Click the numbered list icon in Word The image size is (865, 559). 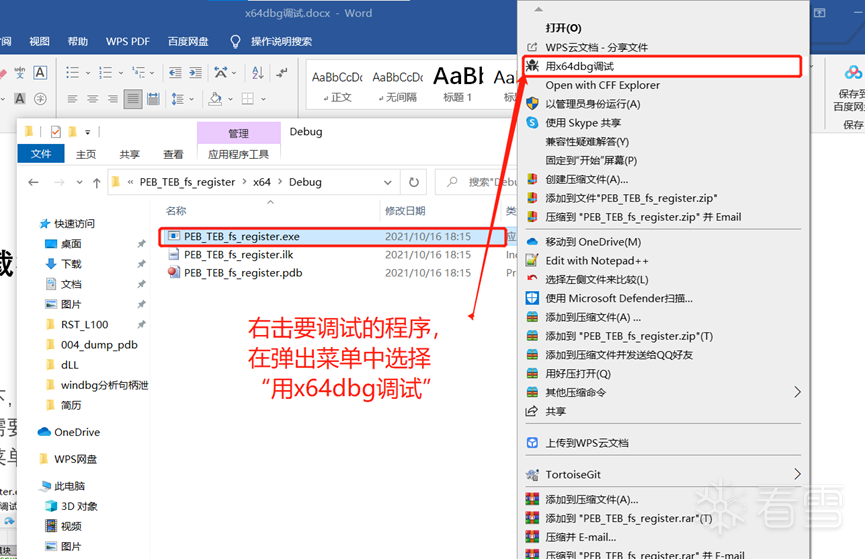point(105,72)
